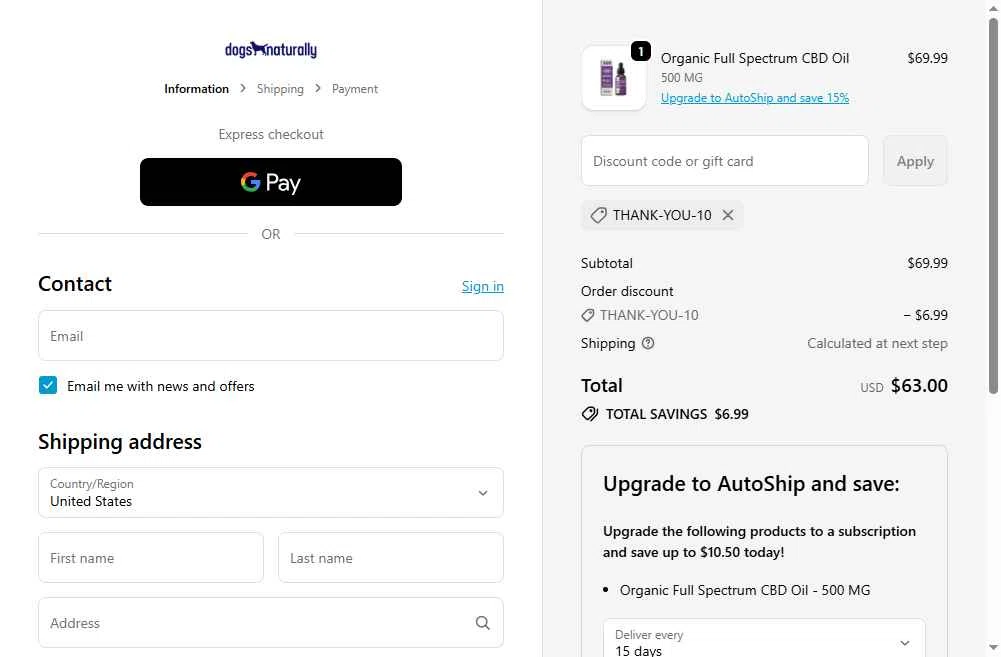Image resolution: width=1001 pixels, height=657 pixels.
Task: Click the tag icon on the THANK-YOU-10 chip
Action: tap(598, 215)
